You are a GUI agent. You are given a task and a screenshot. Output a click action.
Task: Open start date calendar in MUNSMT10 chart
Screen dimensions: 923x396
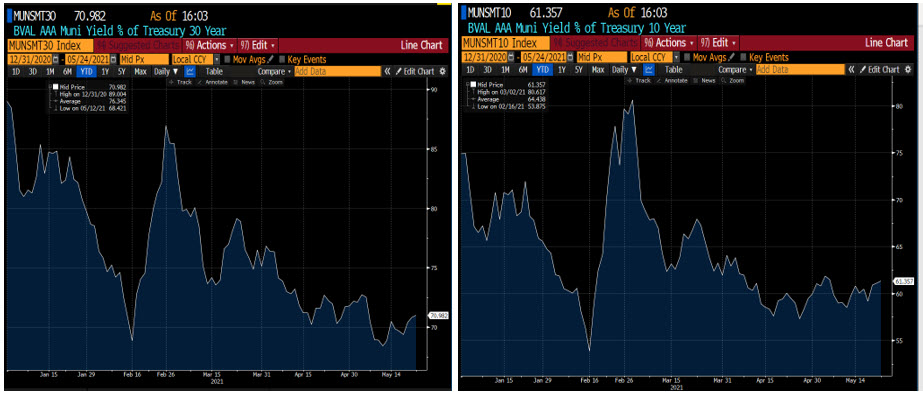tap(510, 57)
